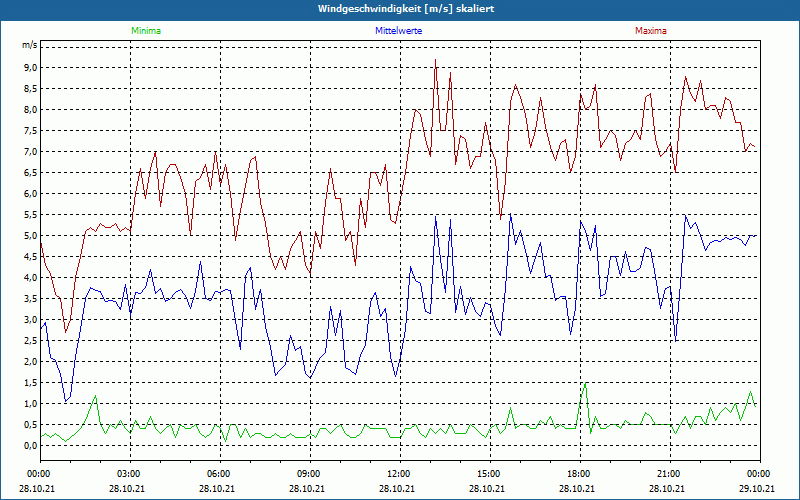Click the 2,0 y-axis value
Image resolution: width=800 pixels, height=500 pixels.
(x=30, y=362)
